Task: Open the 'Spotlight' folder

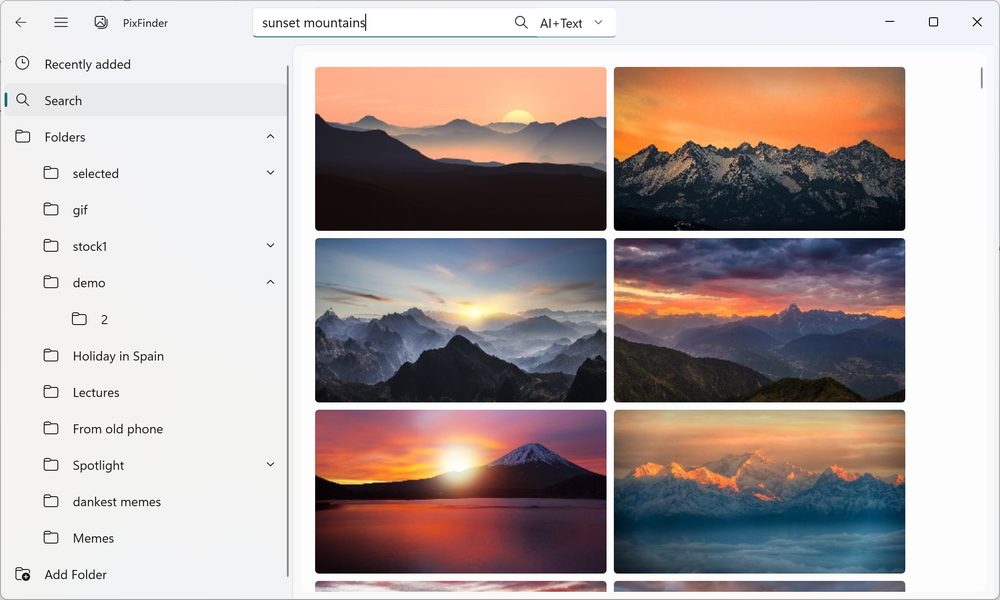Action: pos(145,464)
